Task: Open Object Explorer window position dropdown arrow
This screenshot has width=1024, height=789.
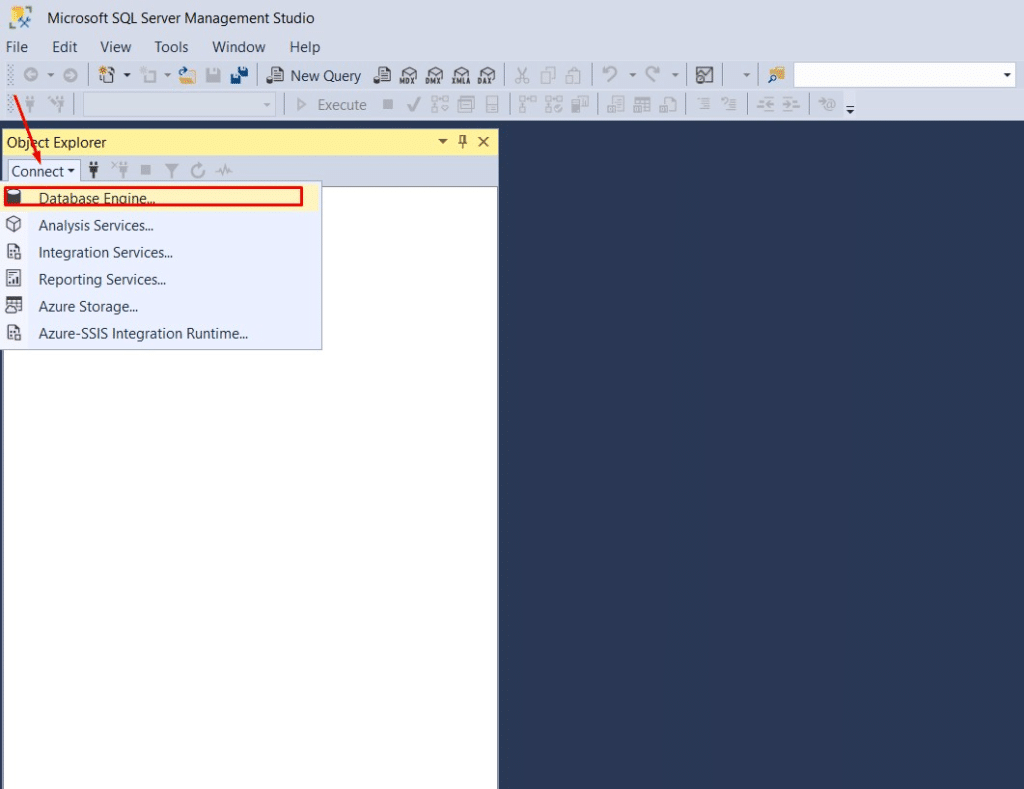Action: click(x=443, y=142)
